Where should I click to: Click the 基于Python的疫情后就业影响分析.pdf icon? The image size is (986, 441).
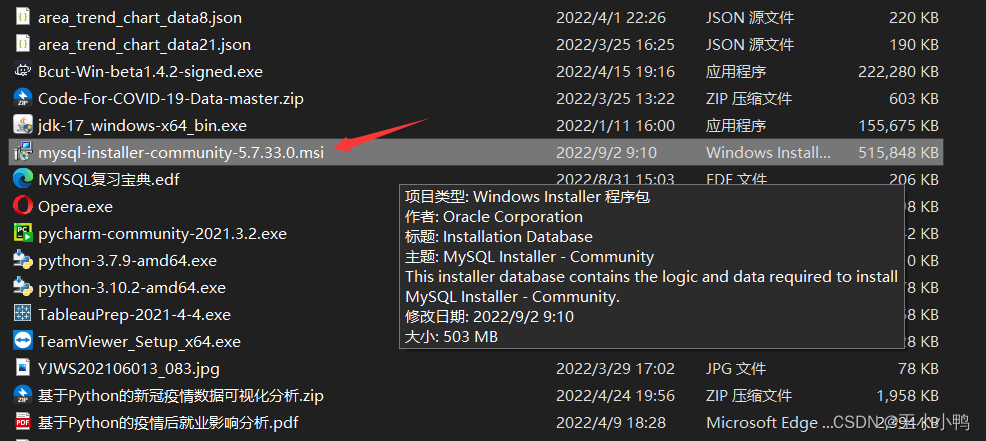(x=23, y=422)
